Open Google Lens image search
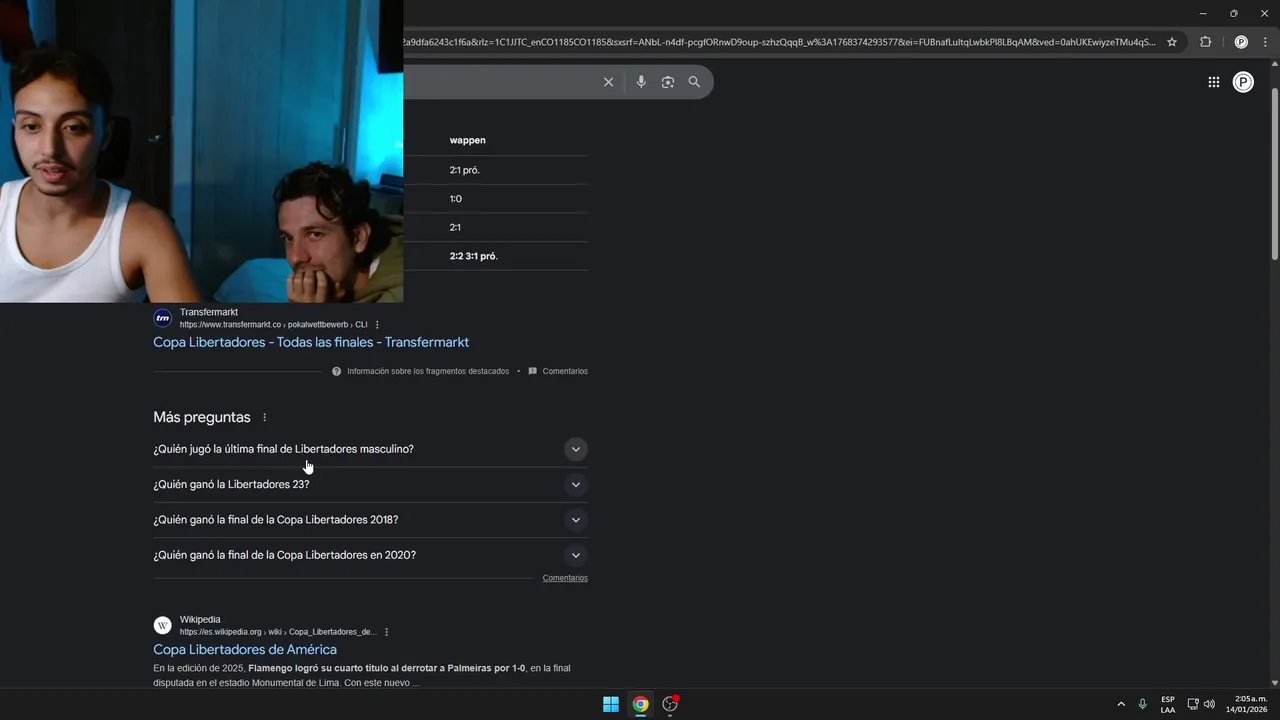Screen dimensions: 1280x720 (x=668, y=82)
